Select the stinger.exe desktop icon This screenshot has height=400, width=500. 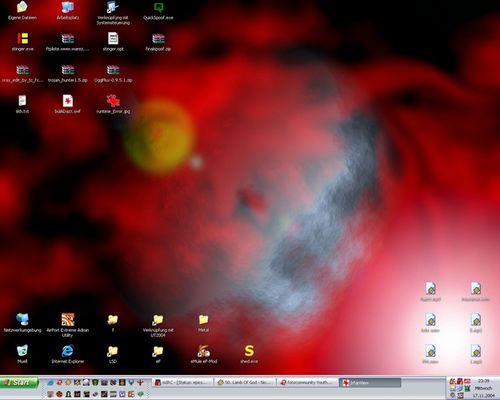22,42
